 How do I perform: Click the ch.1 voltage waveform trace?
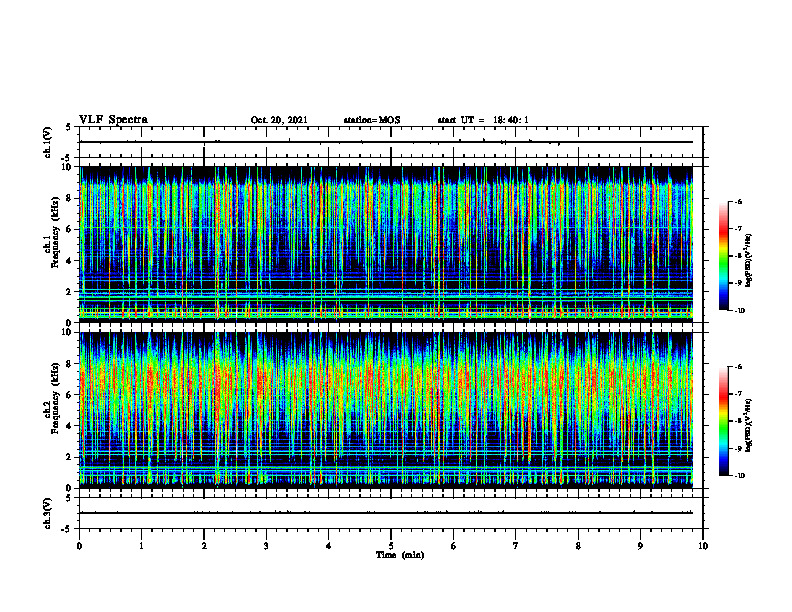point(386,142)
